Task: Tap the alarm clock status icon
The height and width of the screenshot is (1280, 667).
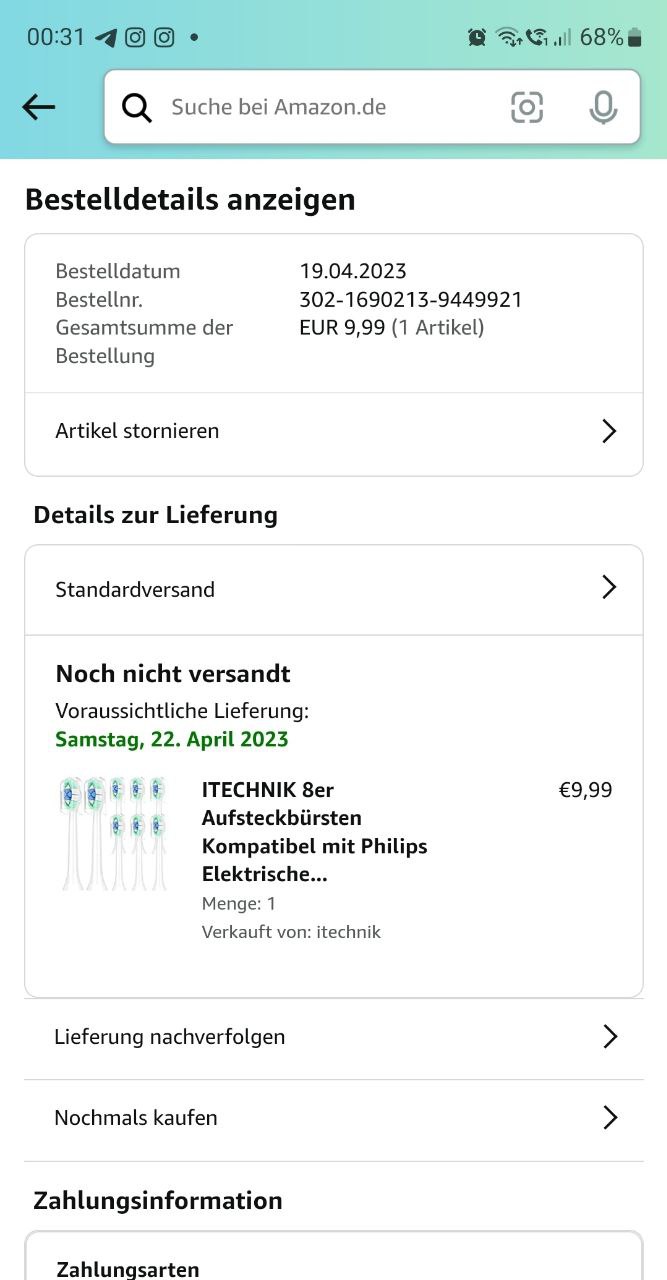Action: click(477, 38)
